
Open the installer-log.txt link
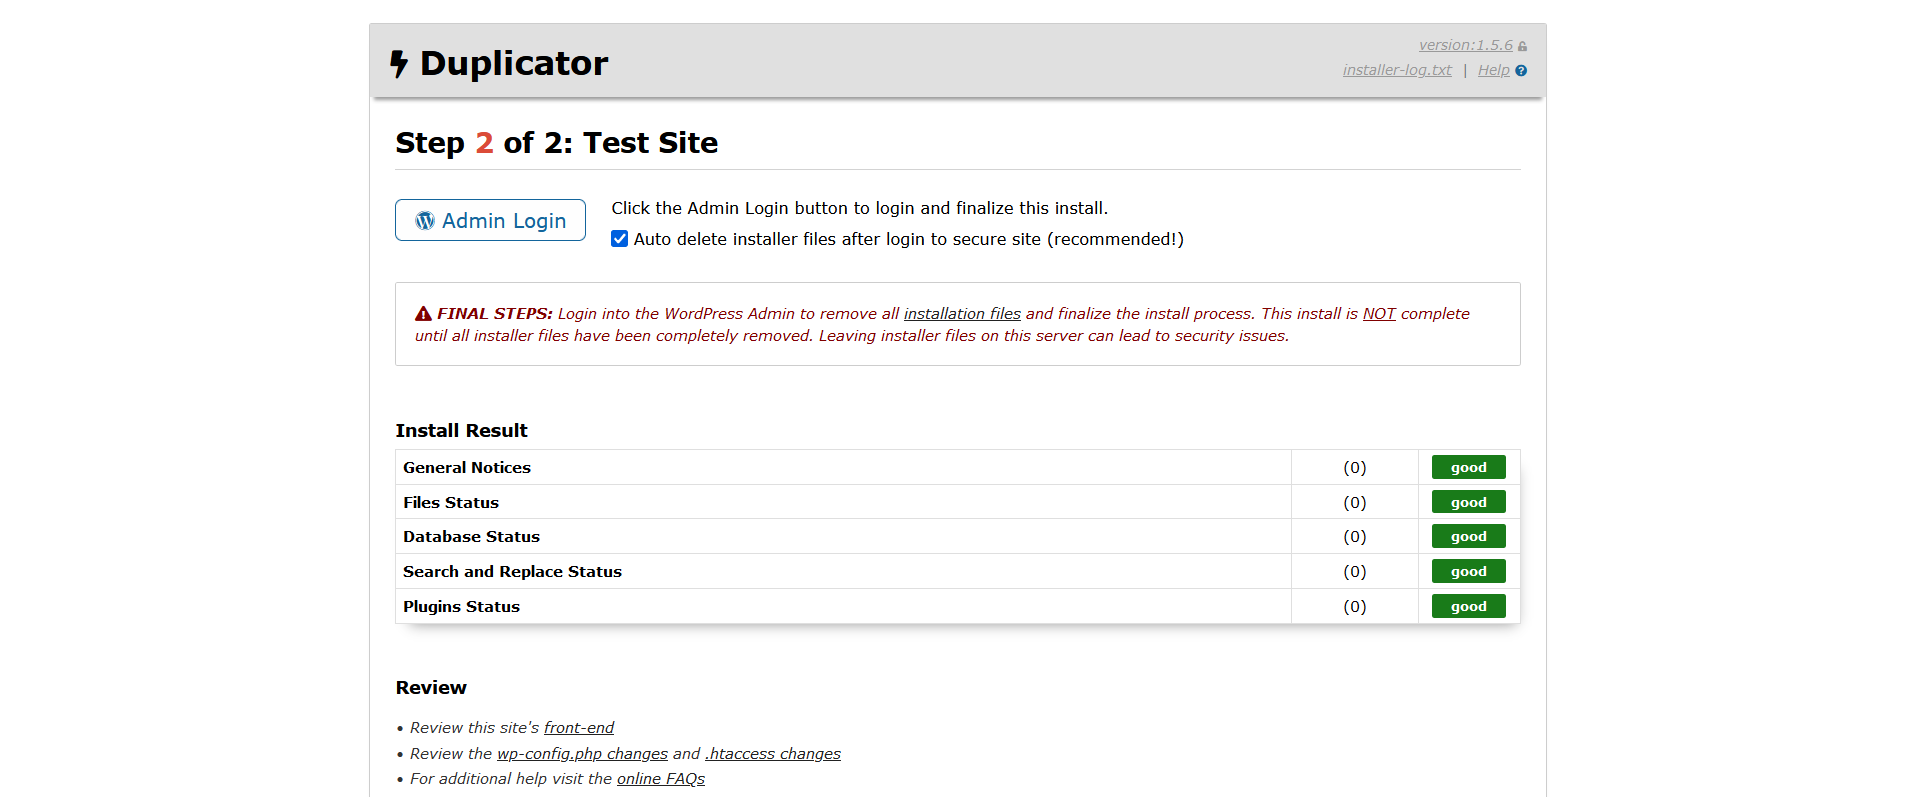pos(1397,70)
